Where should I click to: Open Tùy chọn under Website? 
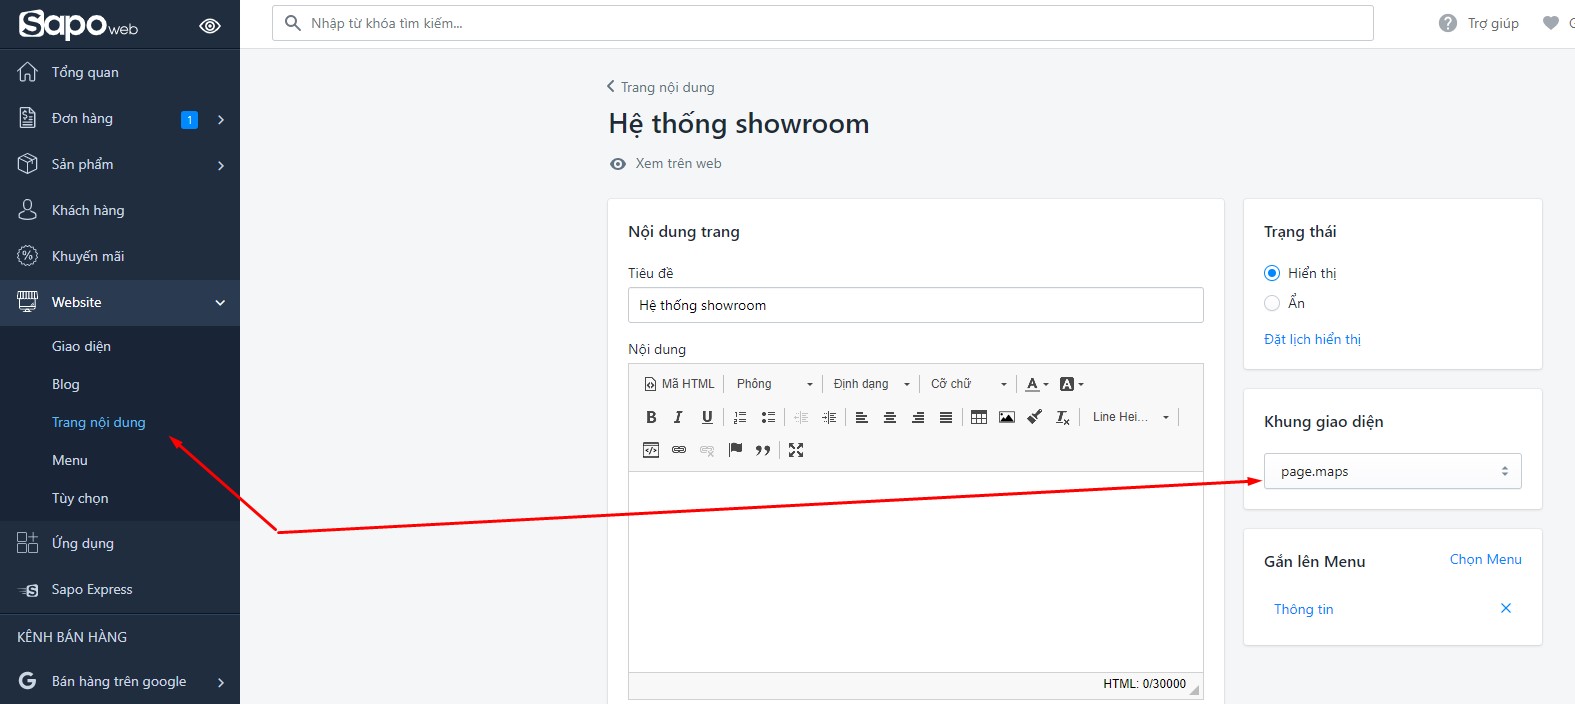pyautogui.click(x=80, y=498)
